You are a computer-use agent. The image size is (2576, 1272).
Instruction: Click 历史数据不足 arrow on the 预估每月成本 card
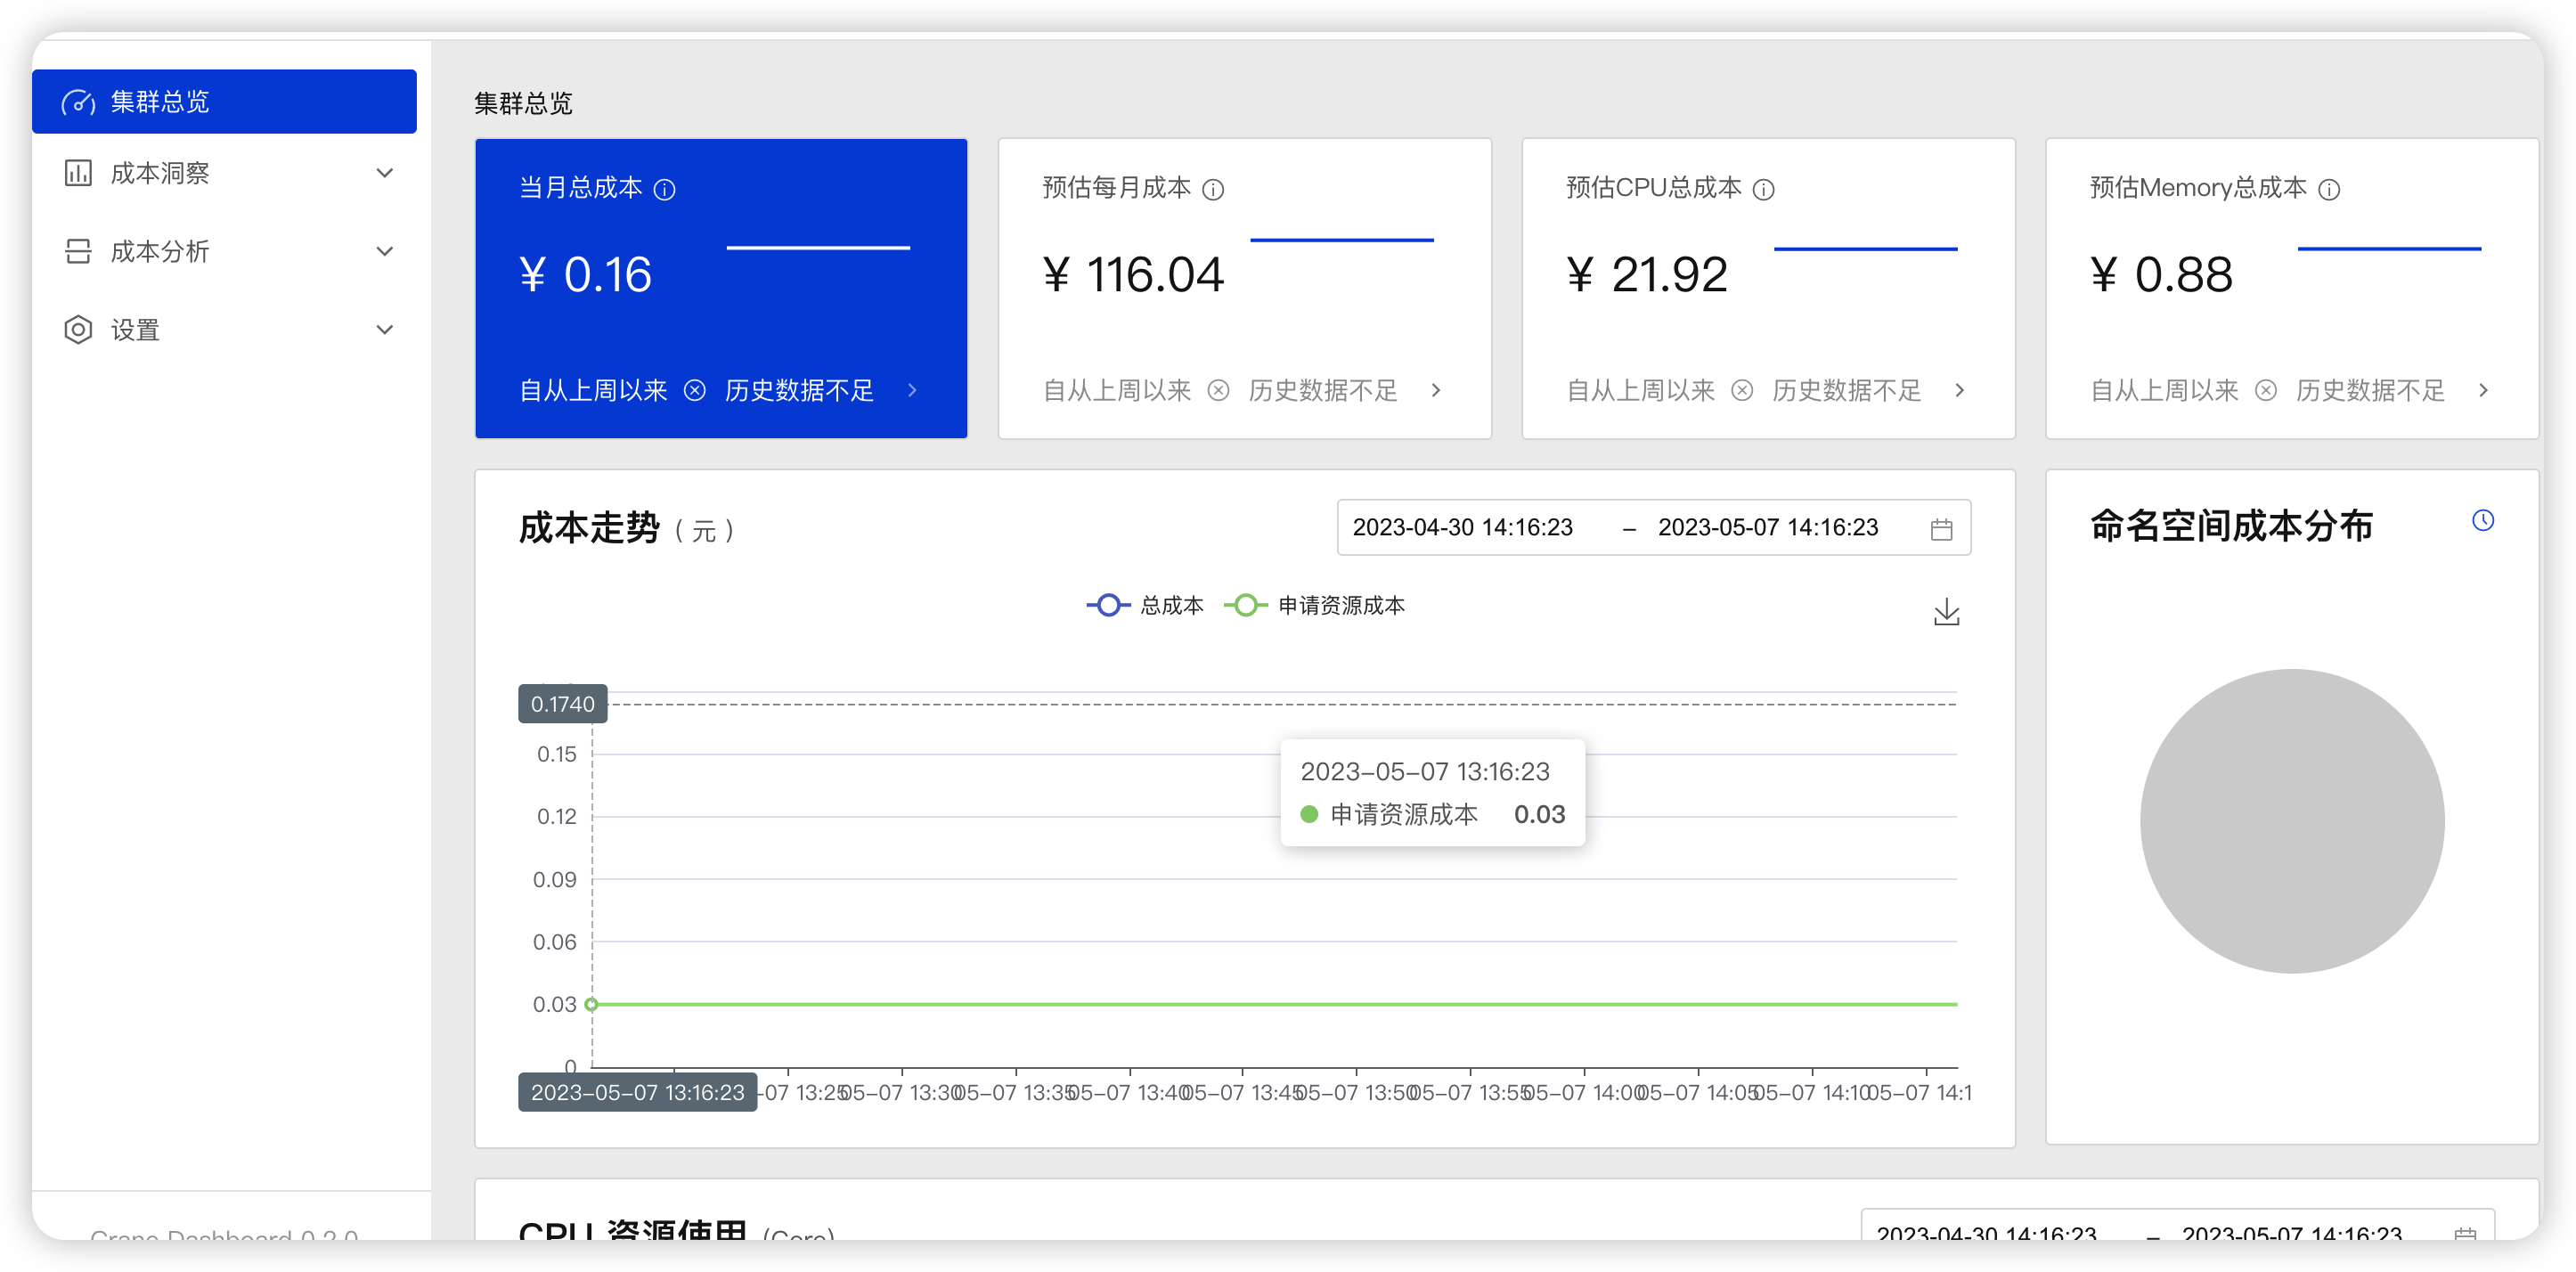[x=1437, y=391]
